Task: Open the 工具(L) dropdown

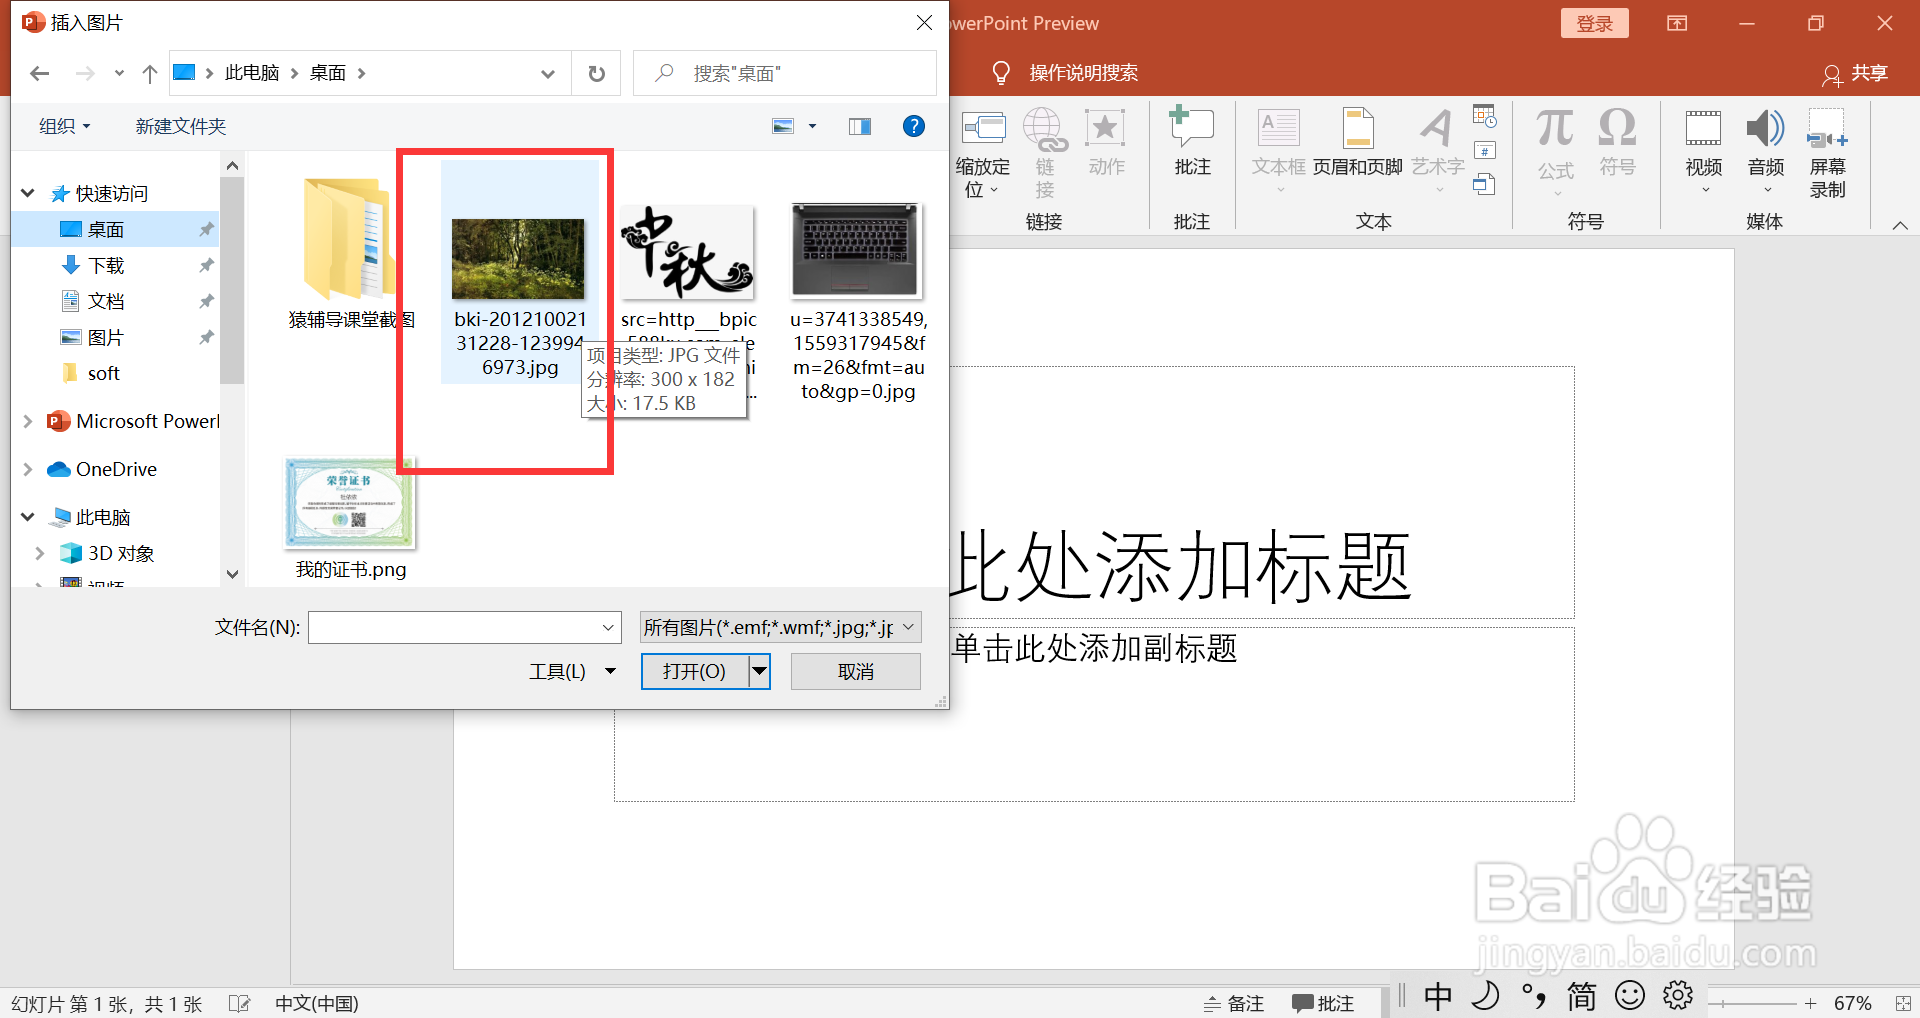Action: (x=572, y=671)
